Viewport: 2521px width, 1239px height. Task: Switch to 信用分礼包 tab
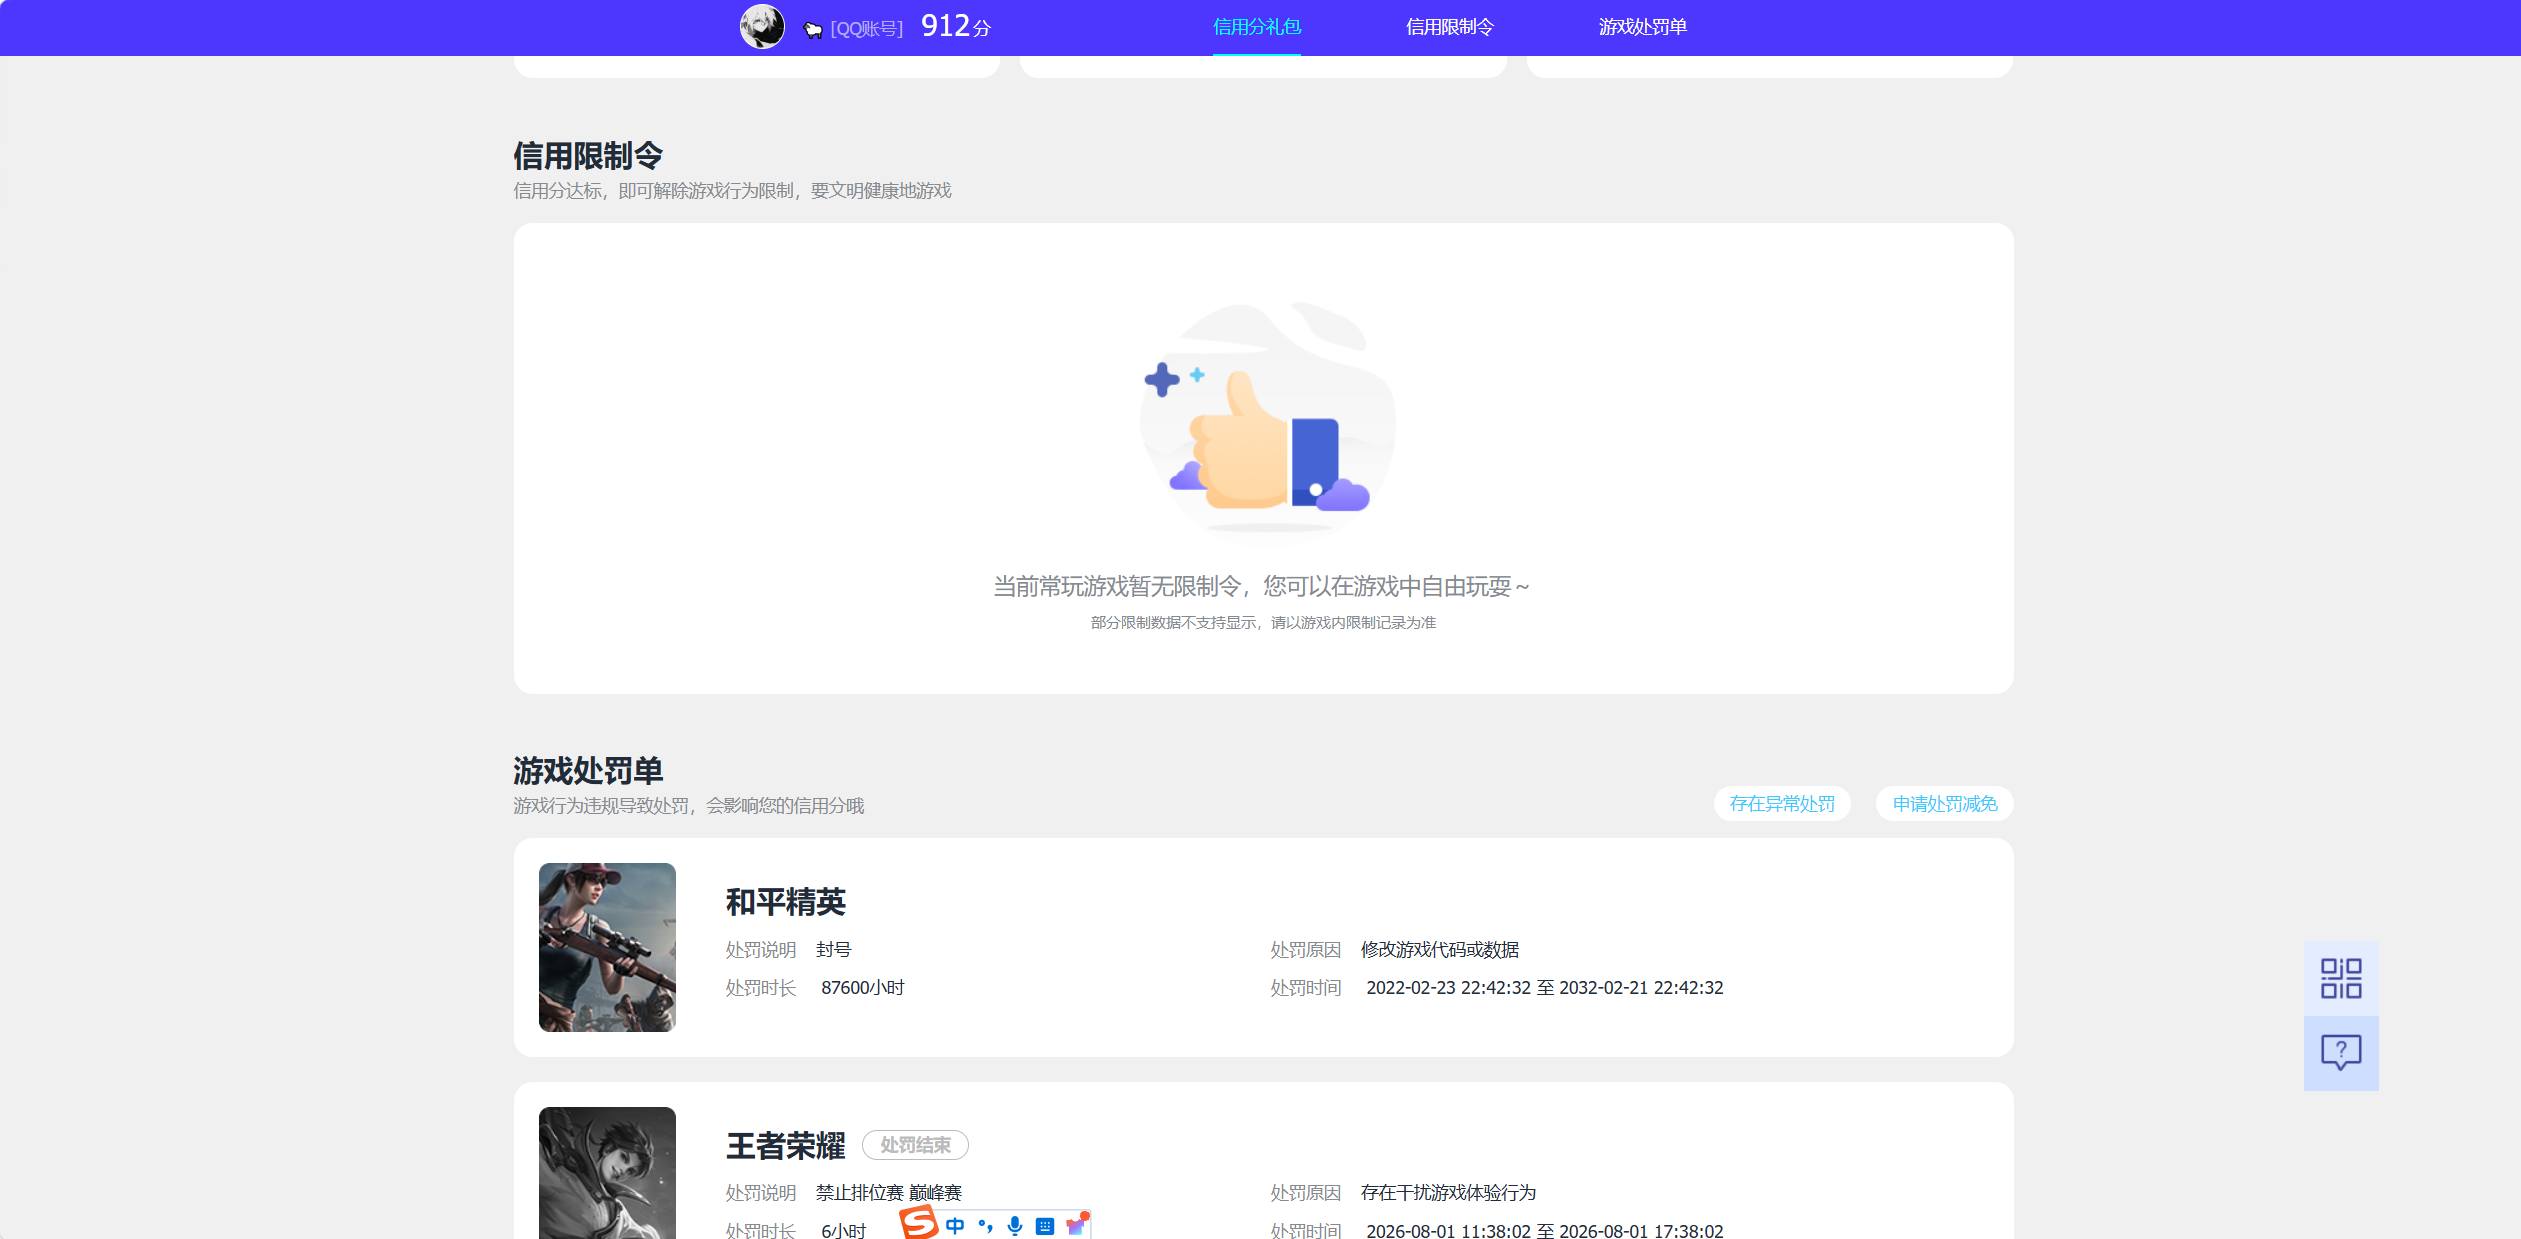(x=1257, y=27)
